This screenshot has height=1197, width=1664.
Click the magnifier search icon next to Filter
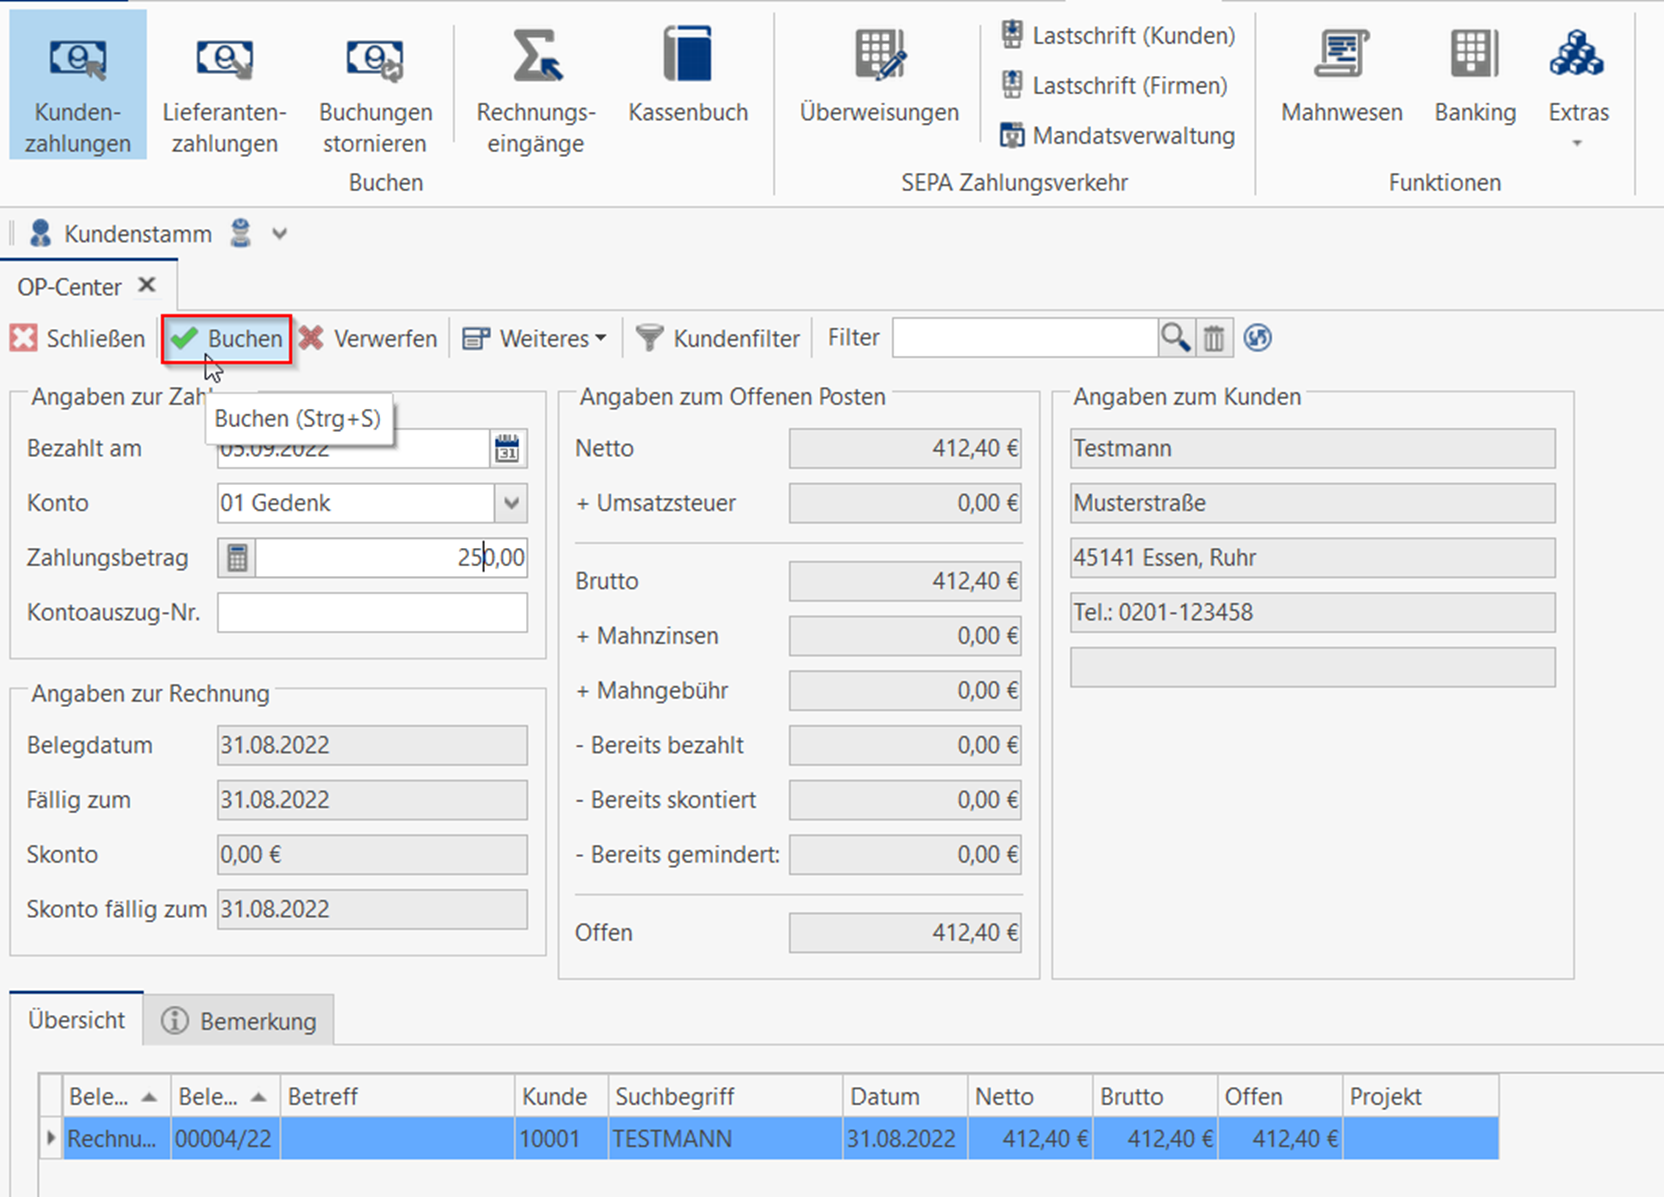tap(1175, 338)
